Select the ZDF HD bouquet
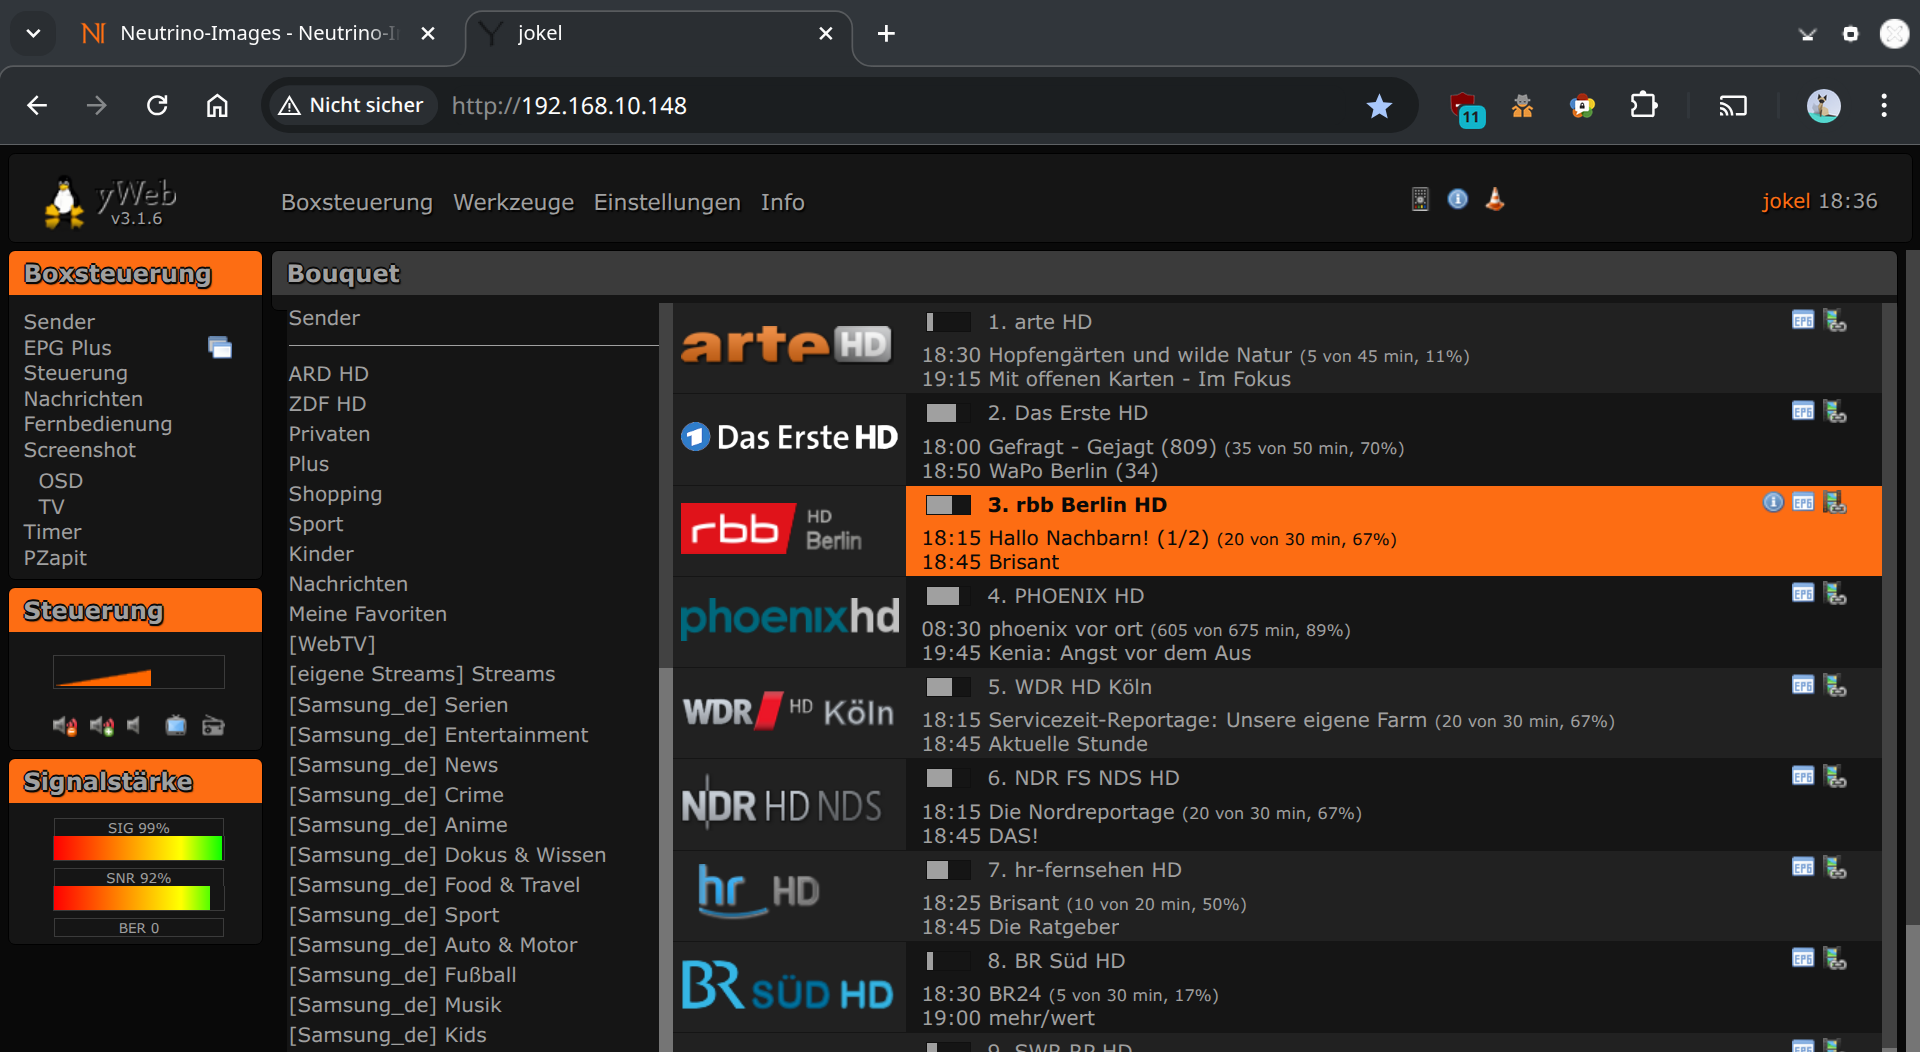 327,404
